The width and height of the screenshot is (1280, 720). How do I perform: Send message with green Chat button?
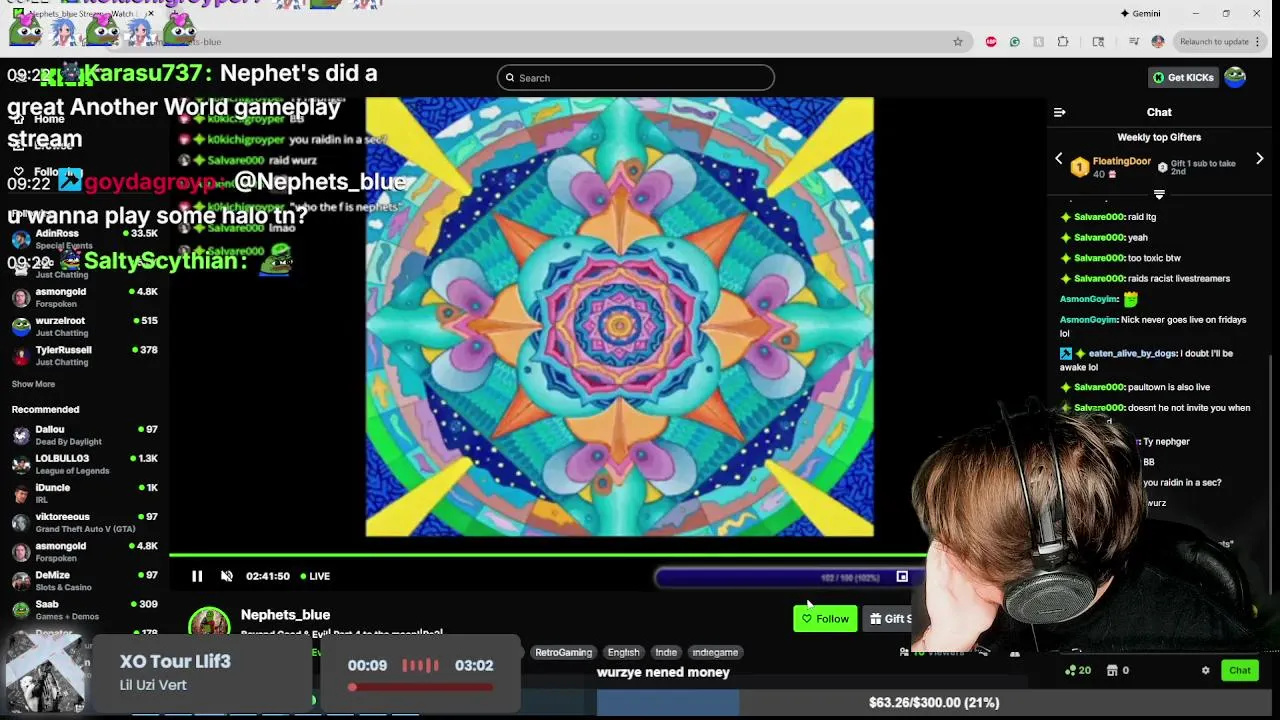(x=1240, y=671)
